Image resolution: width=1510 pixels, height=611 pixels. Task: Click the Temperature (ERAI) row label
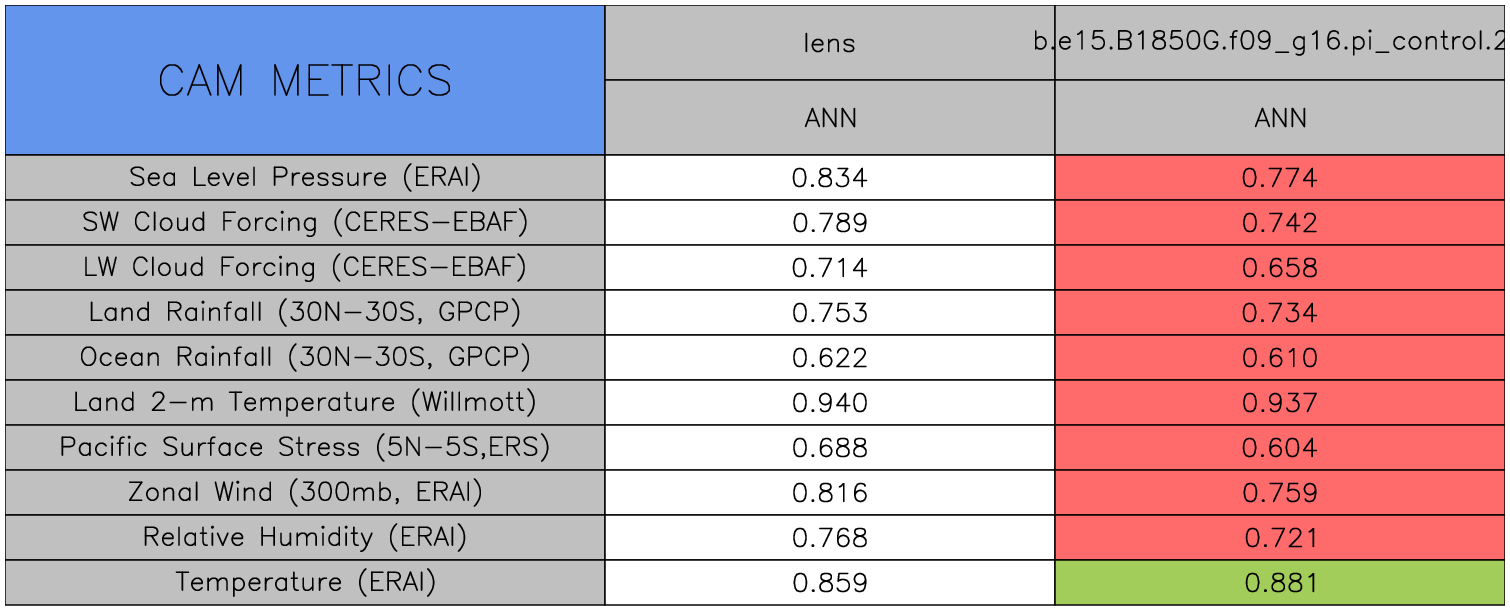pos(305,582)
